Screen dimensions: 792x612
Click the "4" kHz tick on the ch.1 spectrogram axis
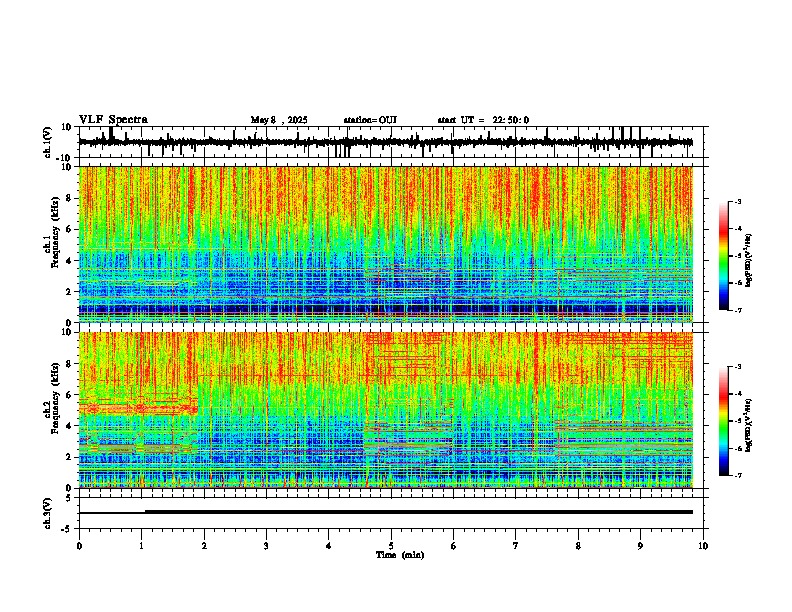click(x=70, y=260)
